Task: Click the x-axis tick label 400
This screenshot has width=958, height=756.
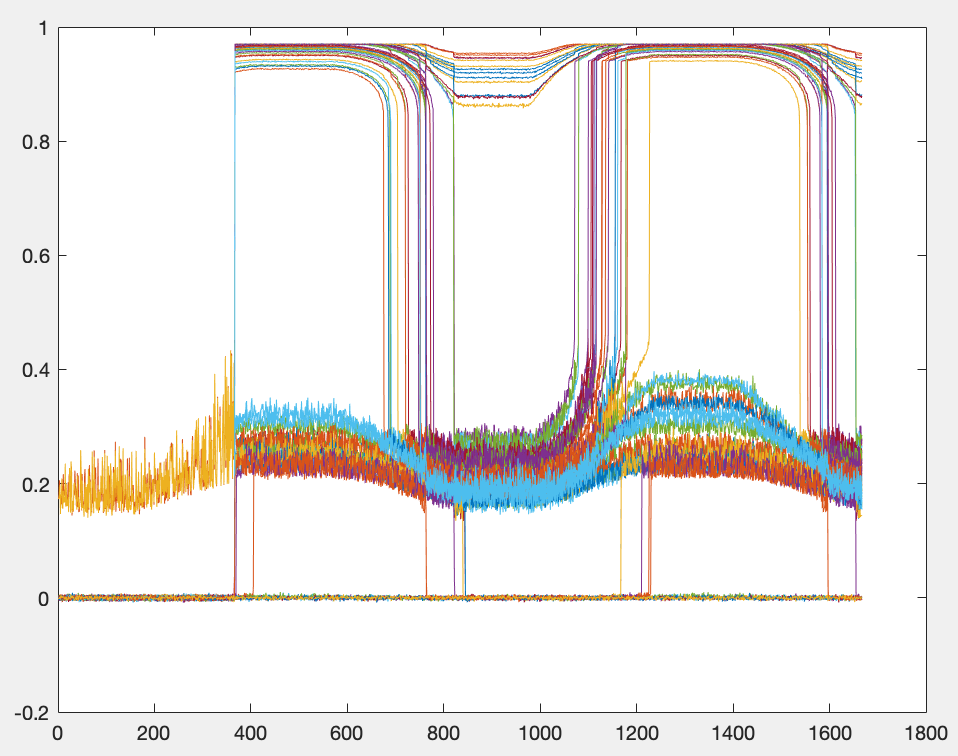Action: tap(250, 733)
